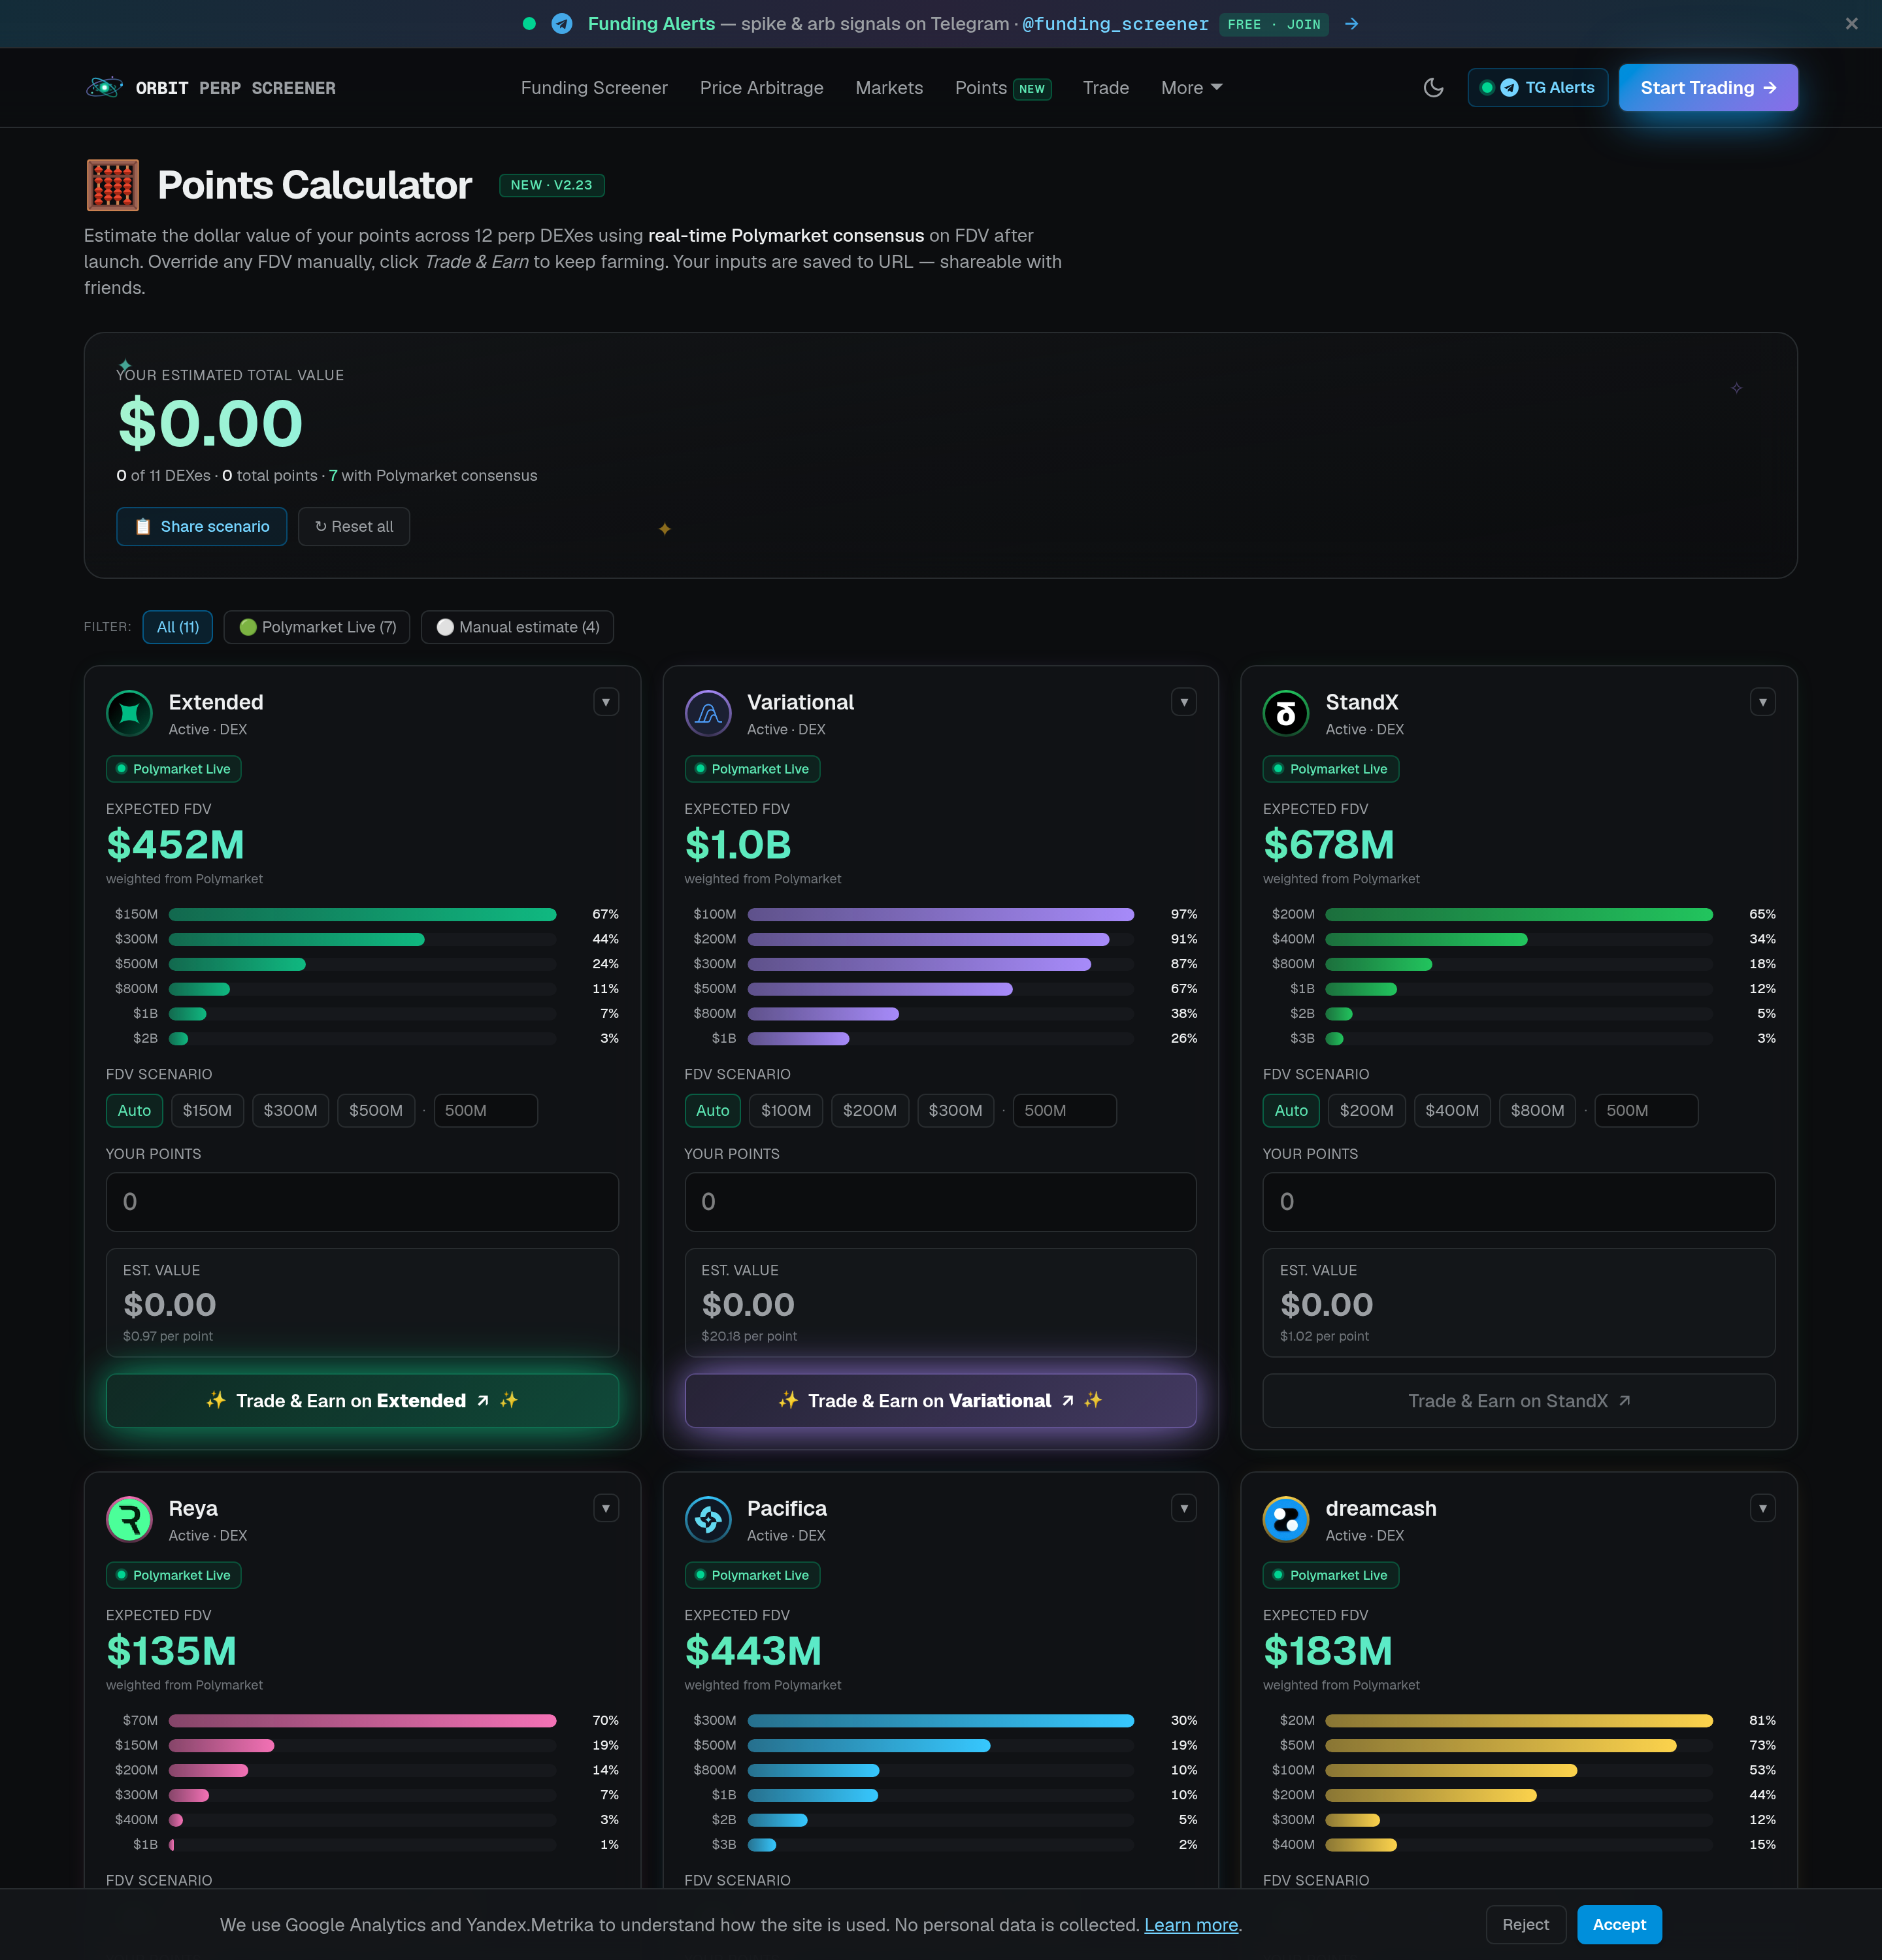
Task: Select $300M FDV scenario for Extended
Action: (x=290, y=1111)
